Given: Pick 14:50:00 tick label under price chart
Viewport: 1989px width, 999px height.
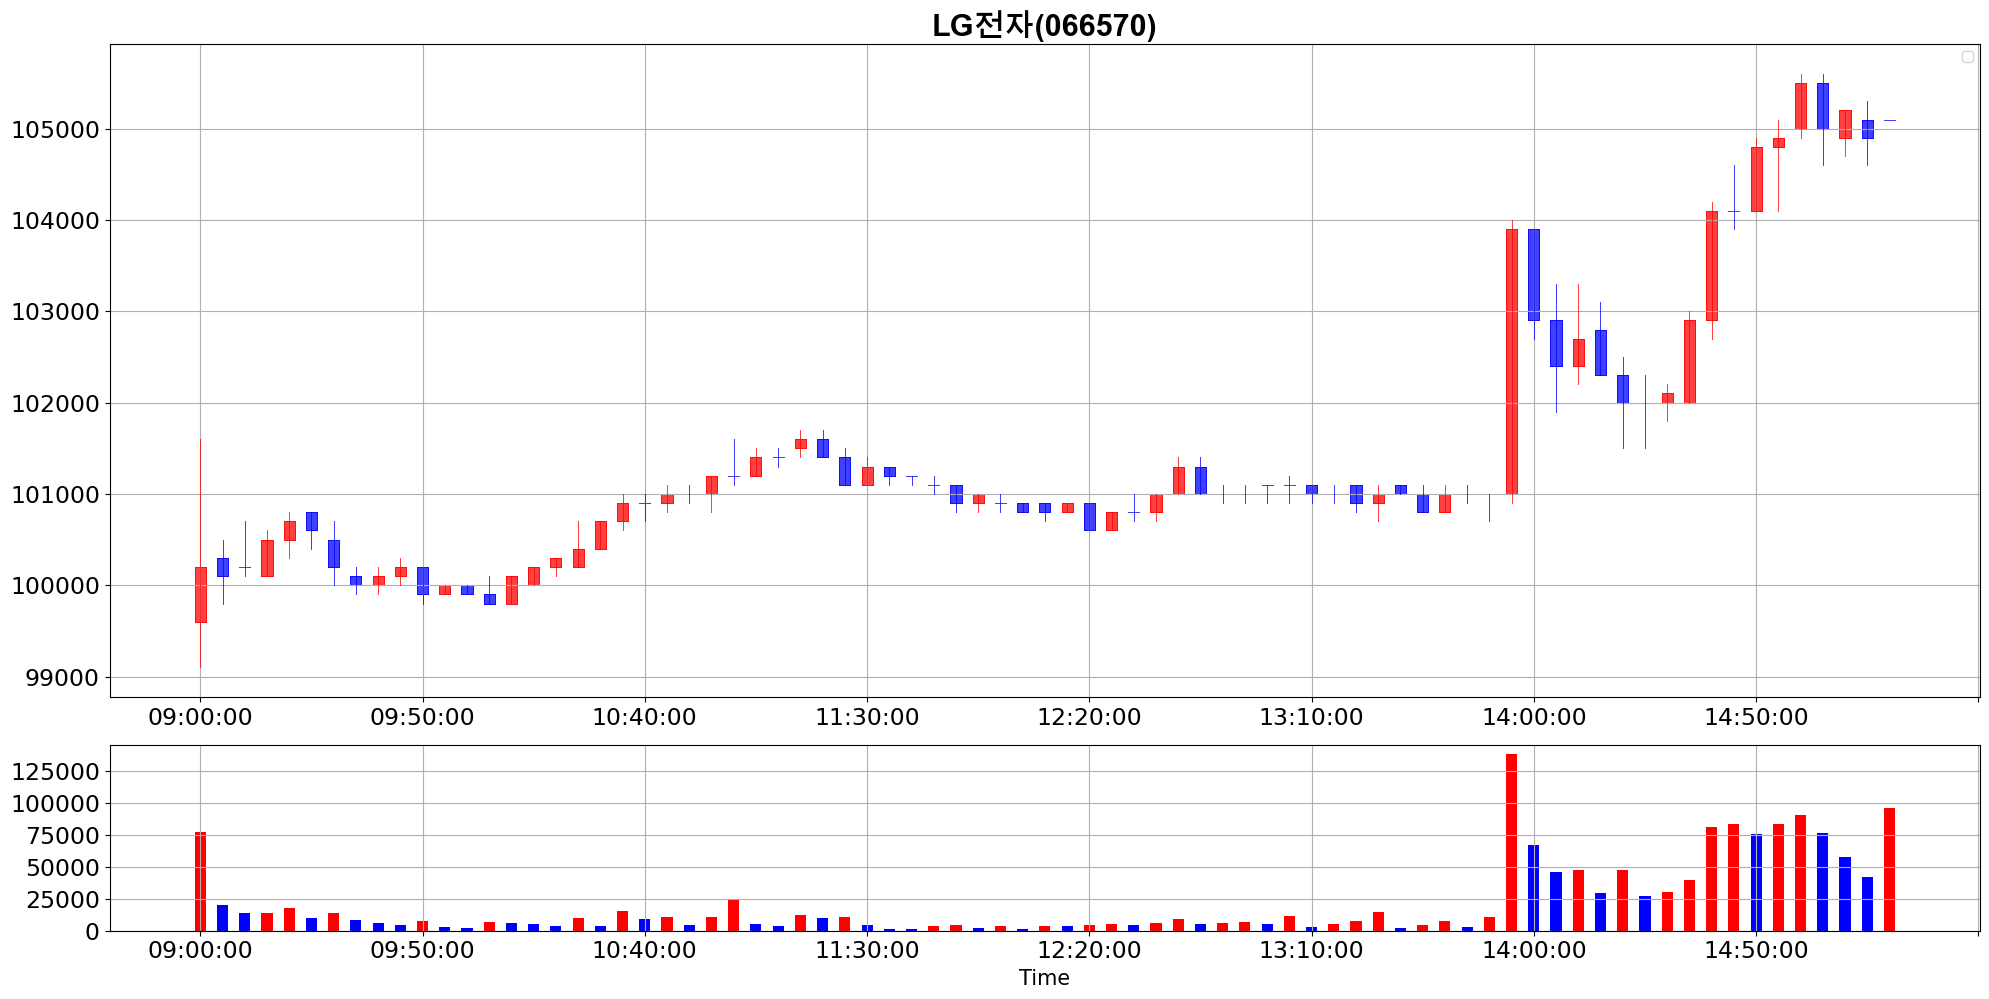Looking at the screenshot, I should [x=1756, y=718].
